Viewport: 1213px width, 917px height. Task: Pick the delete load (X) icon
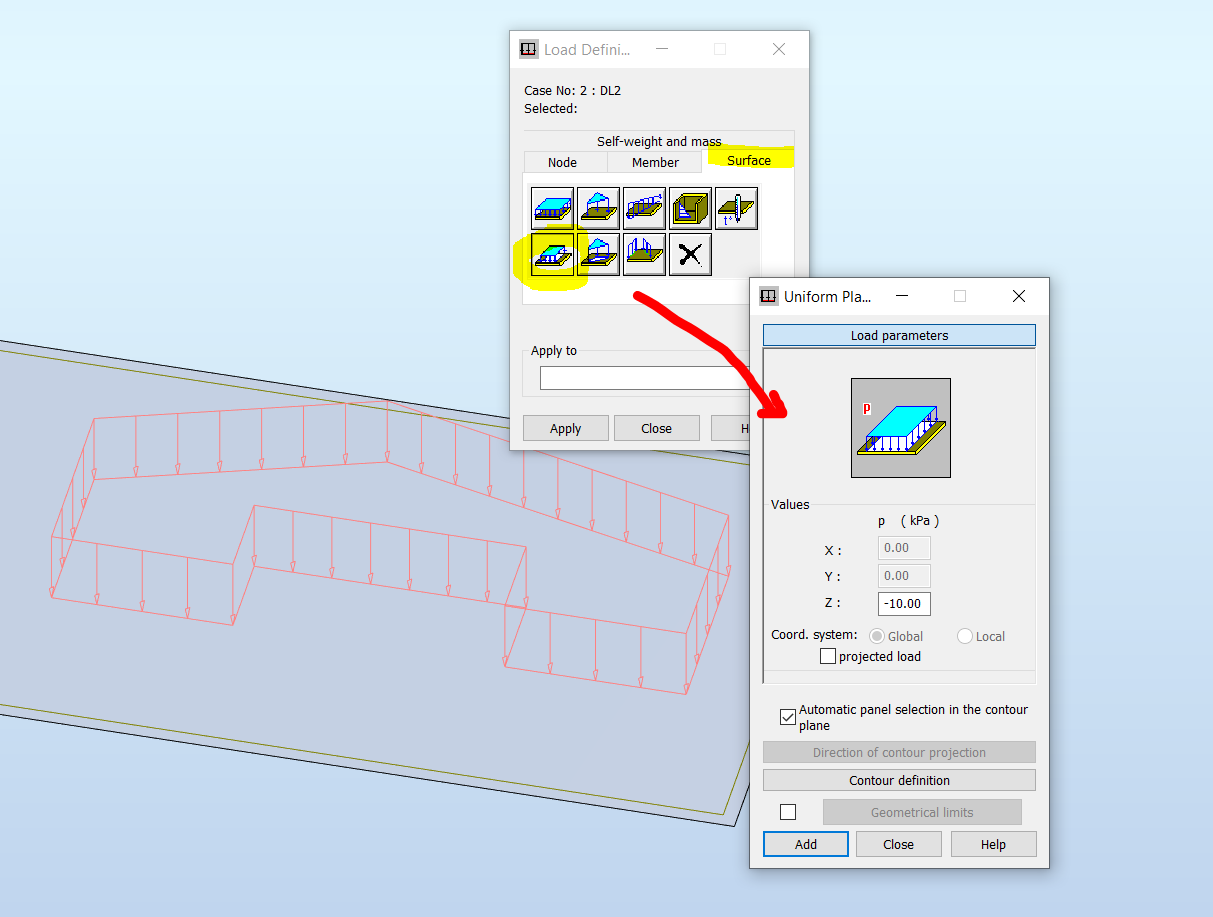(x=689, y=253)
